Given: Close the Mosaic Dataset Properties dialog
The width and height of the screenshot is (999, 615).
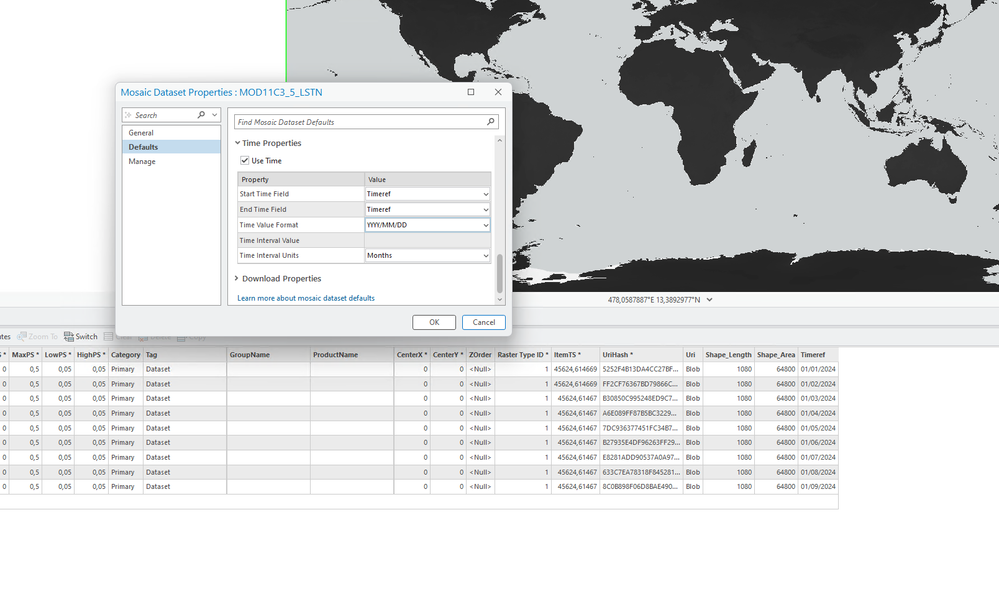Looking at the screenshot, I should 498,92.
